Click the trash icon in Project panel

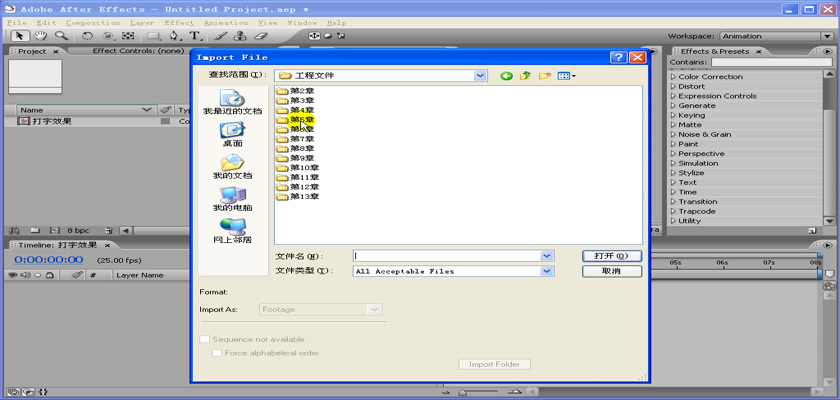pos(108,231)
